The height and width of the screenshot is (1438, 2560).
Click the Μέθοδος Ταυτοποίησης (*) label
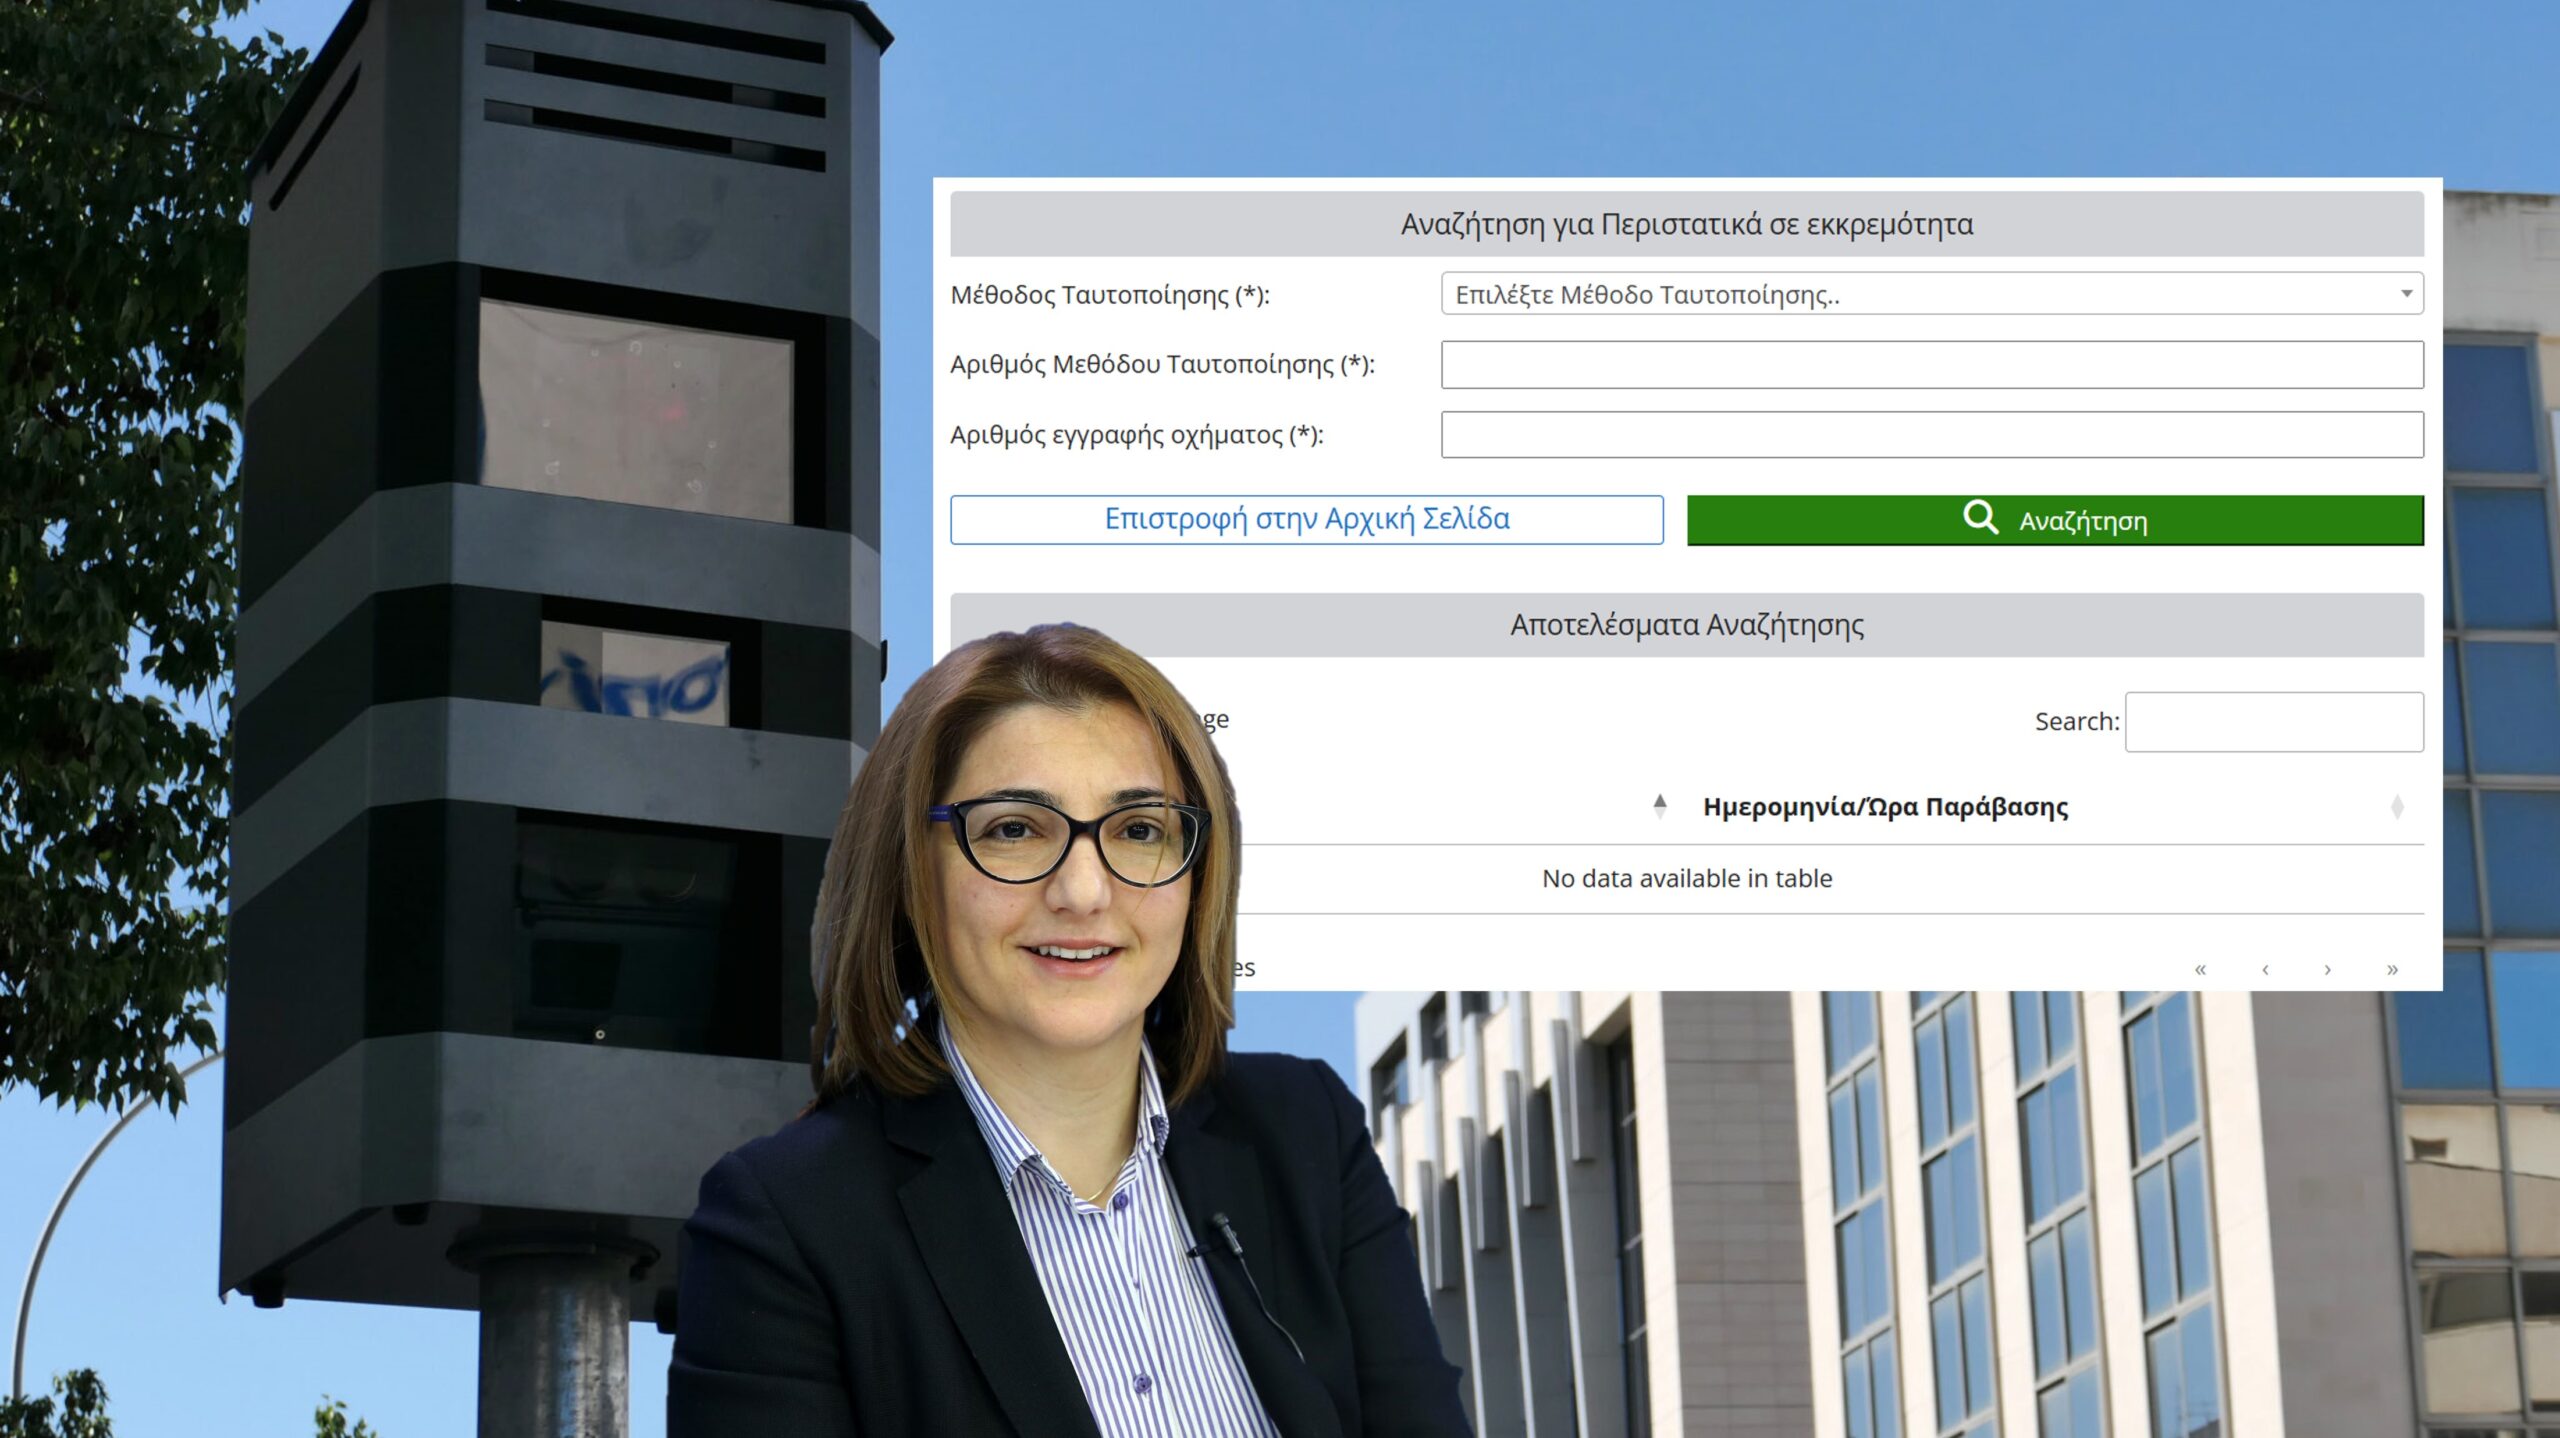point(1110,295)
